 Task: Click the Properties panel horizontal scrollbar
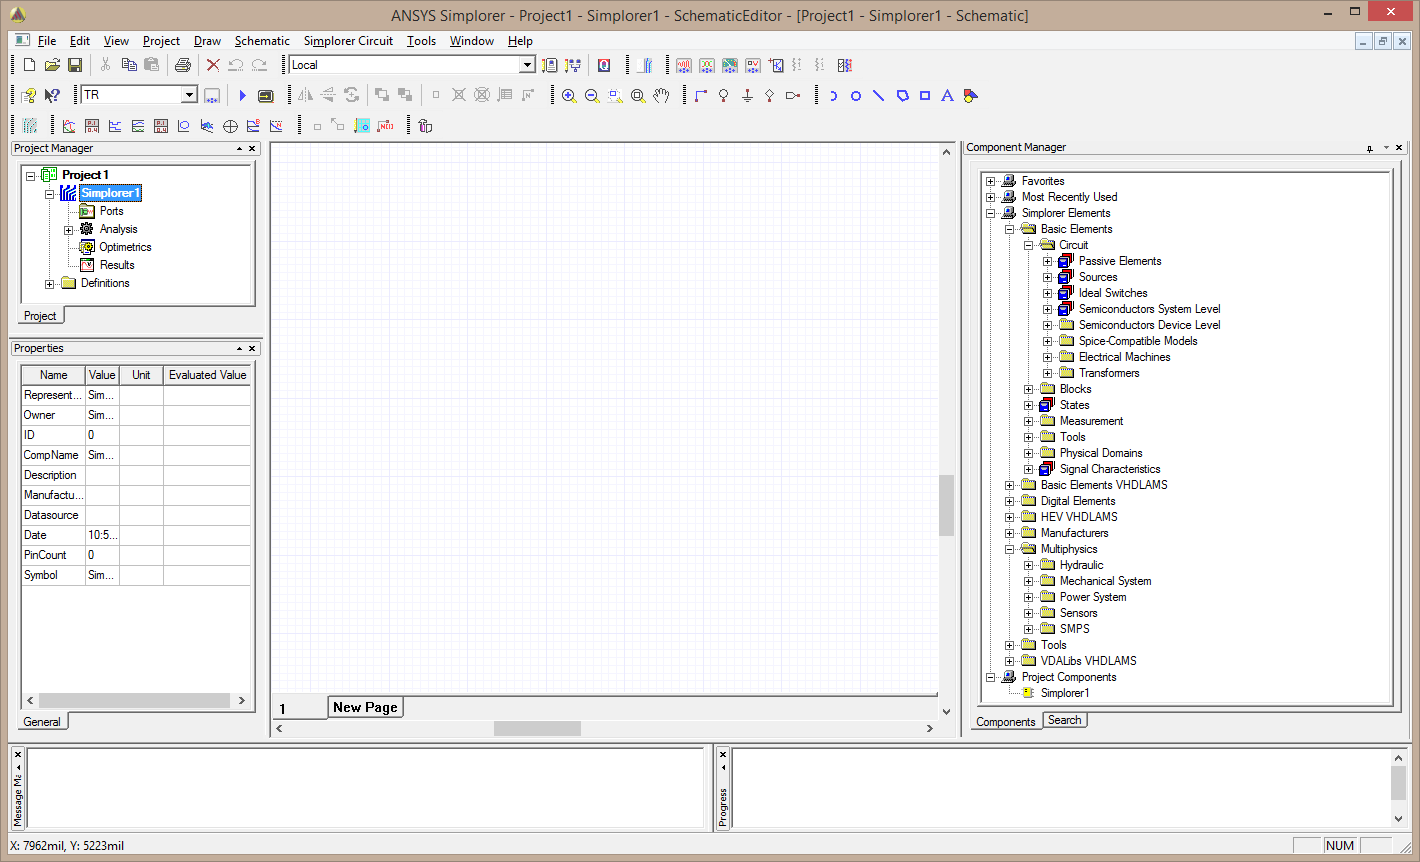(x=136, y=701)
